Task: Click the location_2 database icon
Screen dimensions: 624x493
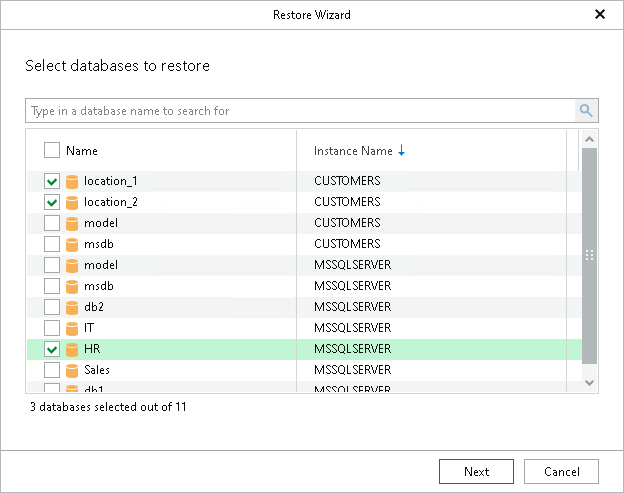Action: click(72, 202)
